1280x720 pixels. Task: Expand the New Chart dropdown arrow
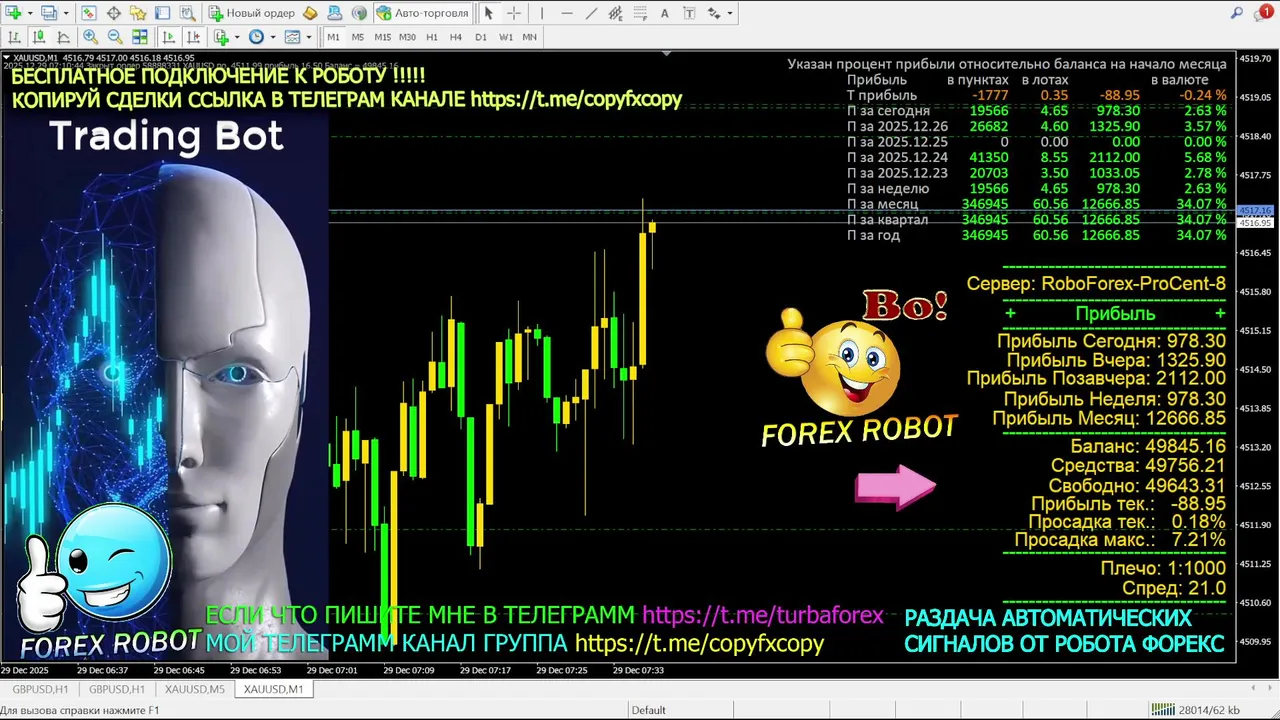tap(29, 14)
